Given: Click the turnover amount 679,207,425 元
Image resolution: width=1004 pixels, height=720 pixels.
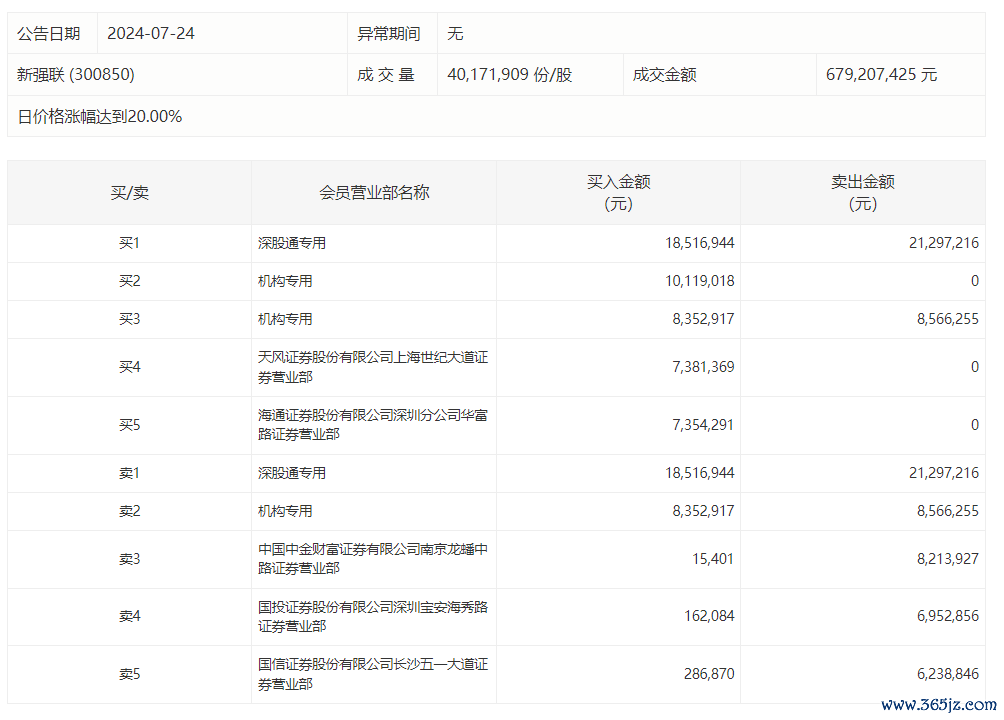Looking at the screenshot, I should 881,75.
